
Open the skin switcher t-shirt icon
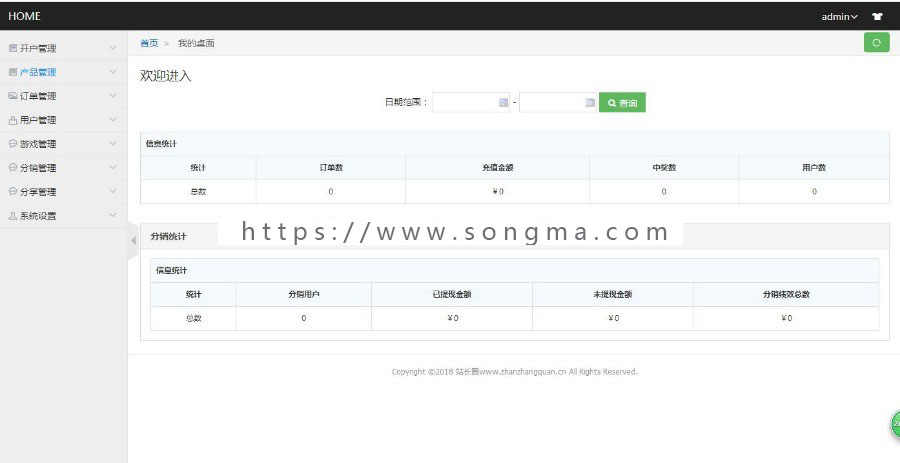pos(877,17)
